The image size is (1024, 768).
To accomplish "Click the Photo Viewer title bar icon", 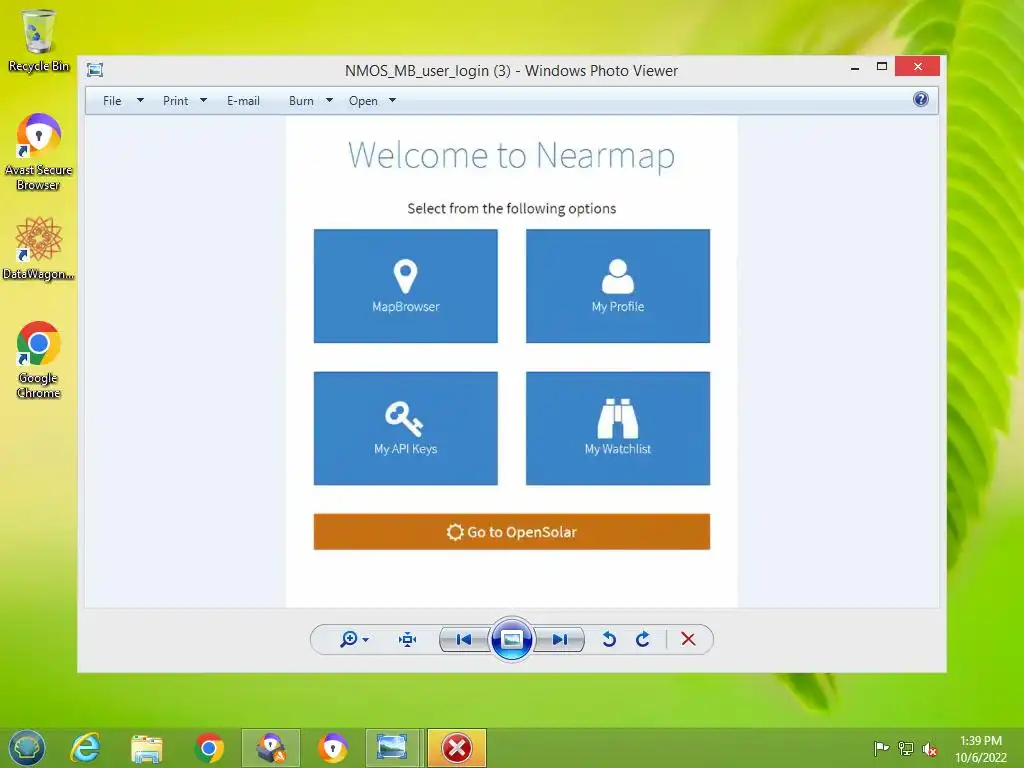I will [x=95, y=70].
